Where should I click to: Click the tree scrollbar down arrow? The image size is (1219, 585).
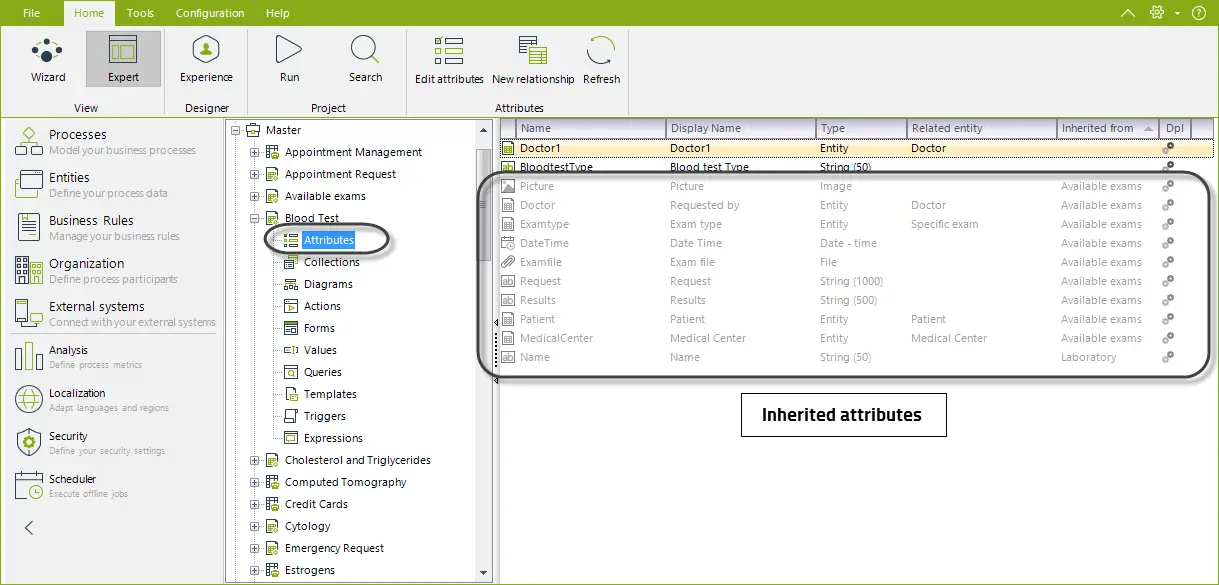click(485, 573)
